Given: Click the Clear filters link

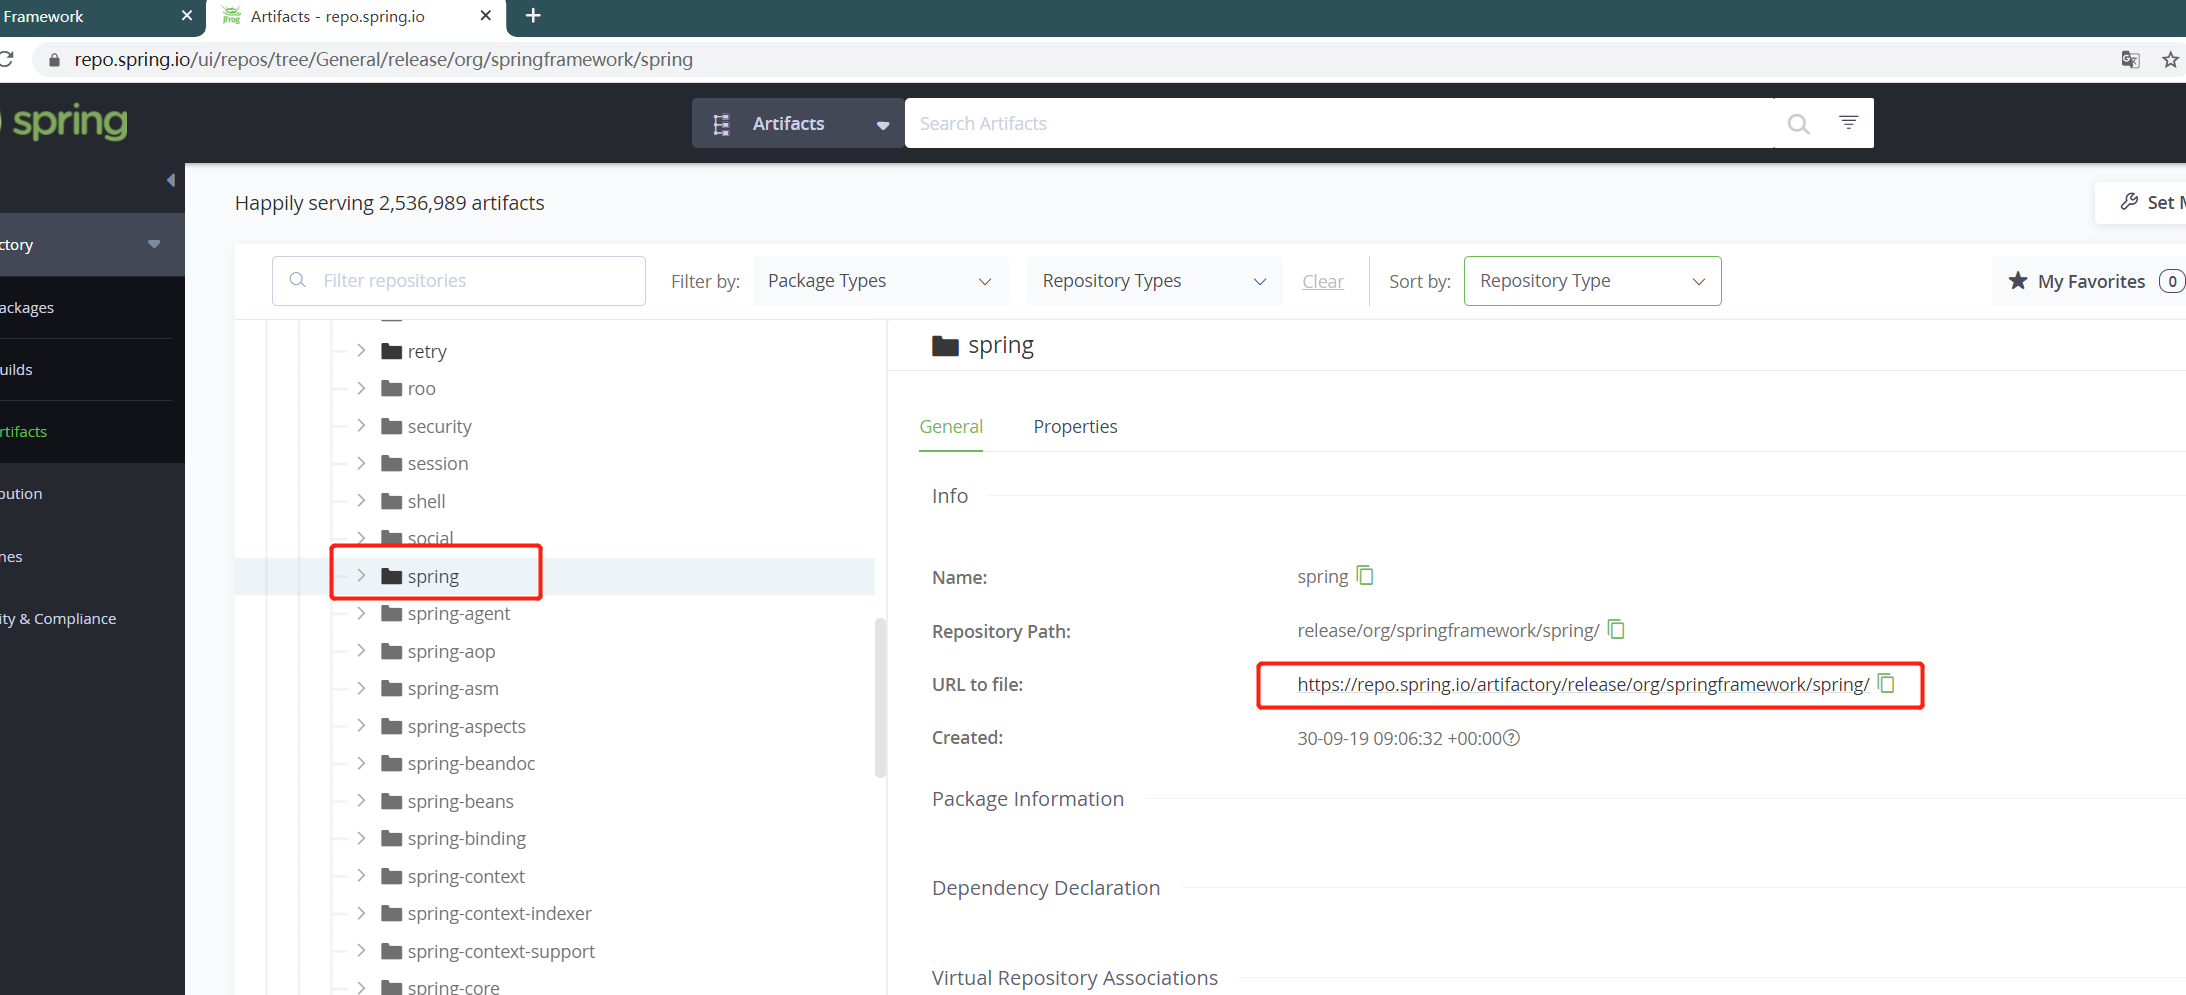Looking at the screenshot, I should (1322, 282).
